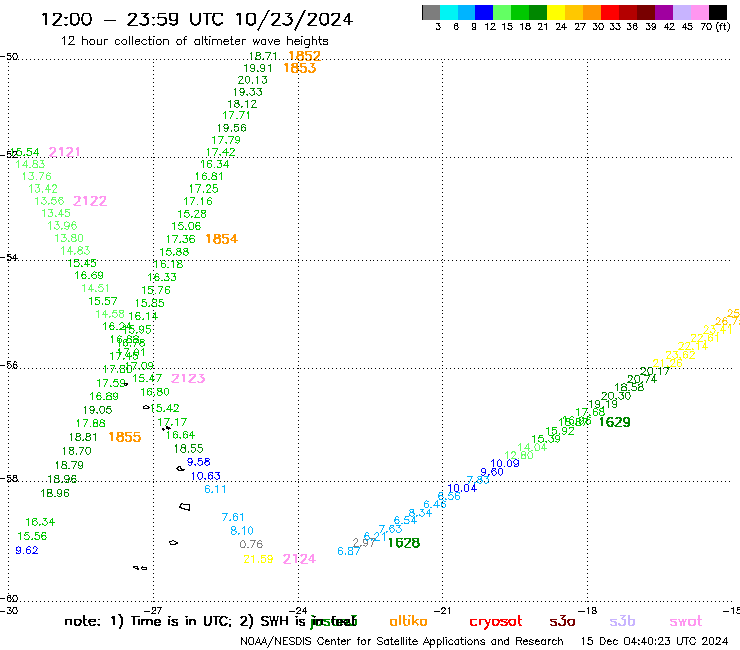
Task: Select the blue value "10.63"
Action: point(206,476)
